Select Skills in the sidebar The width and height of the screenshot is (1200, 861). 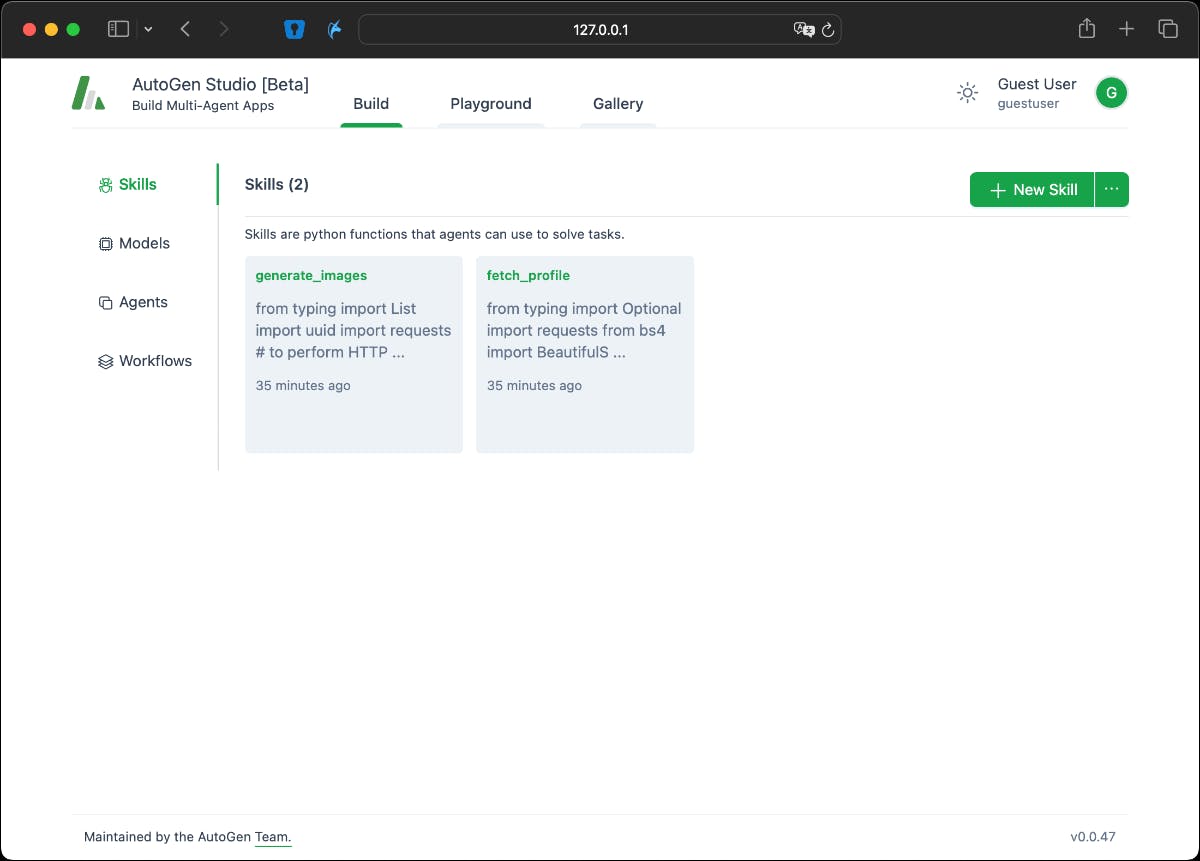(x=137, y=185)
